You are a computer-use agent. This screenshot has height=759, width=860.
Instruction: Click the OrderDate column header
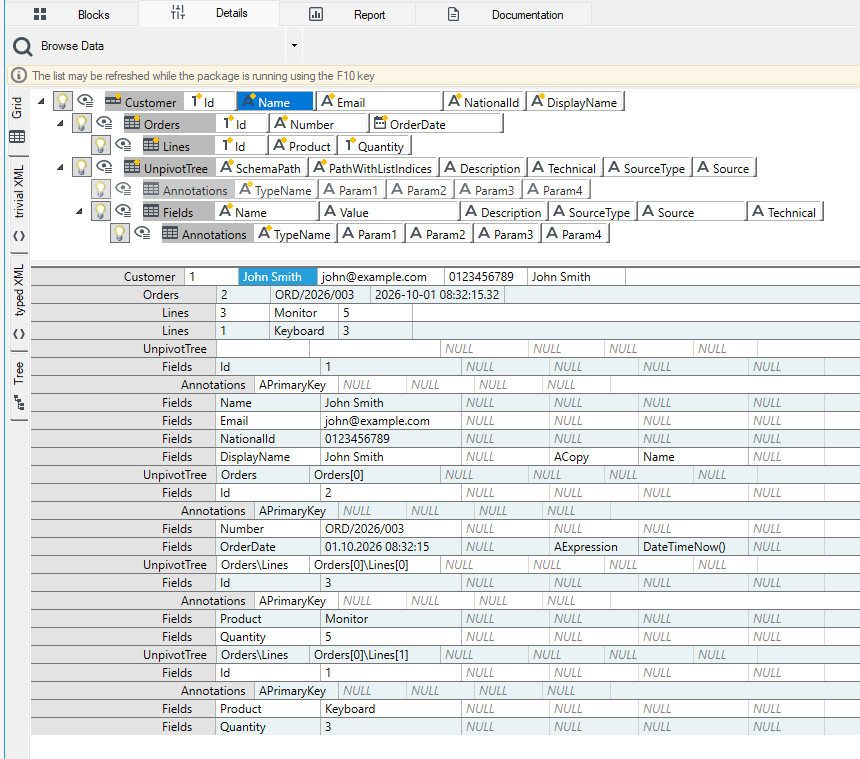(x=436, y=124)
